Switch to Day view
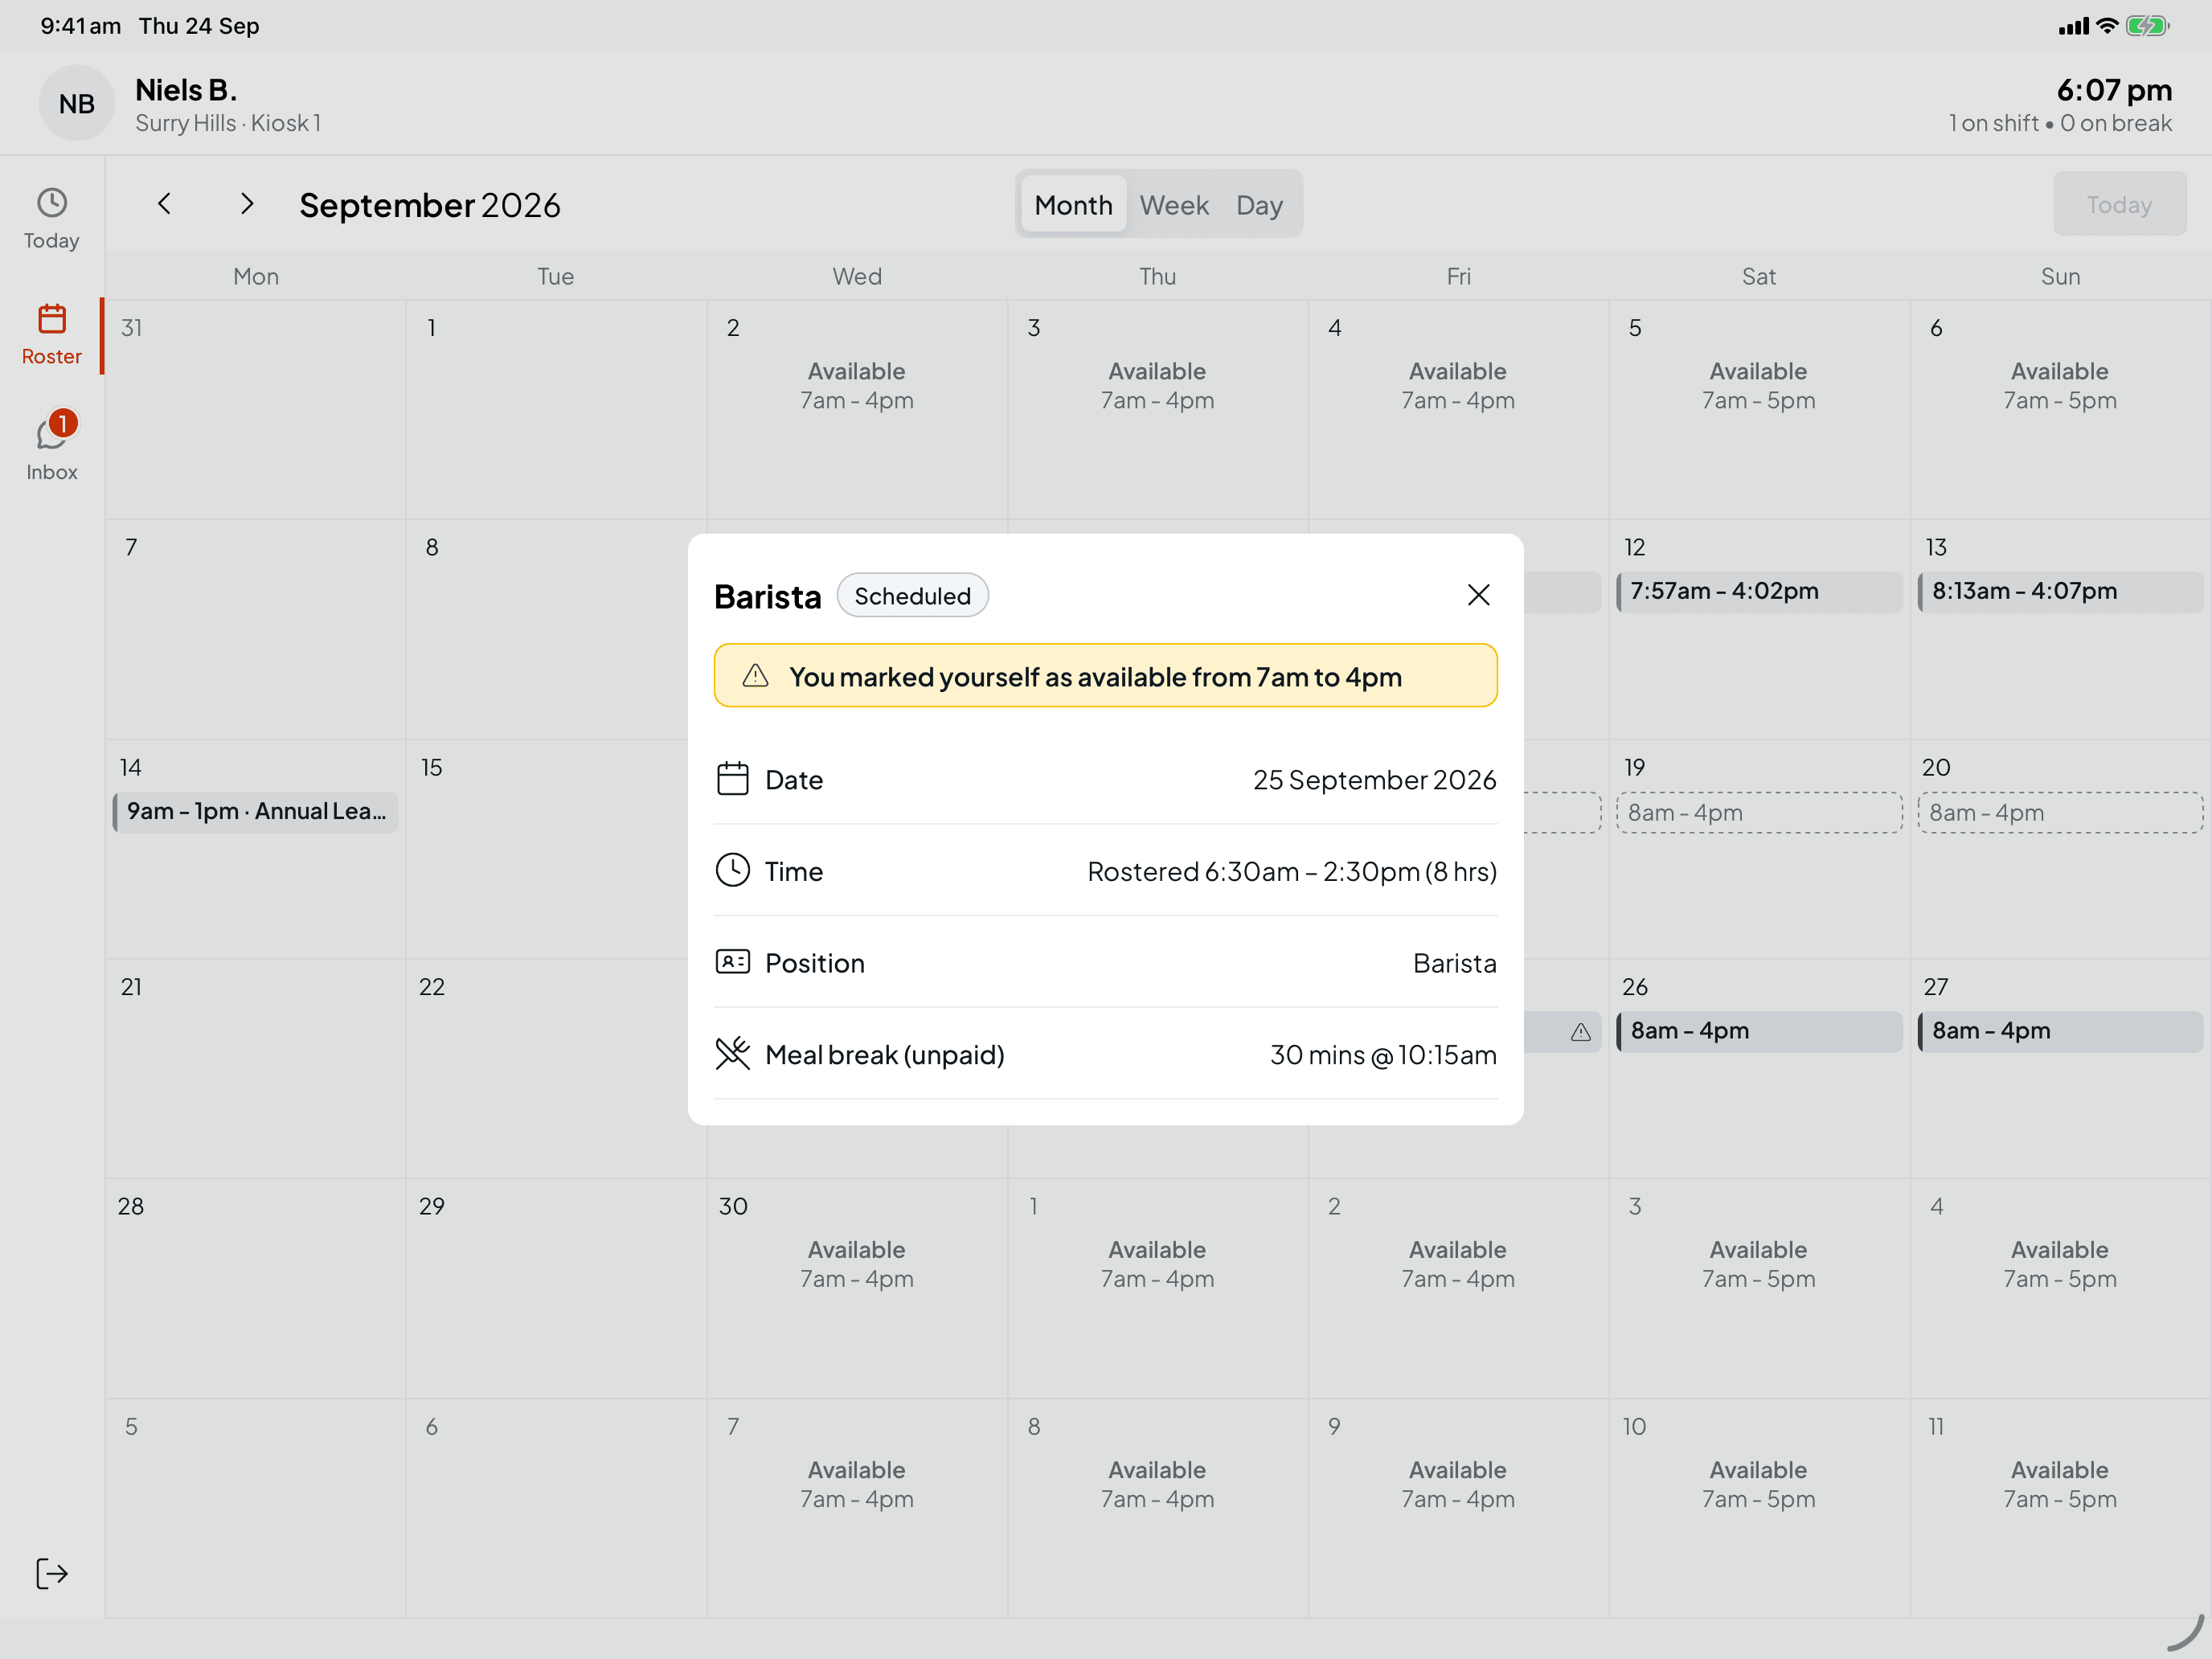2212x1659 pixels. [x=1259, y=204]
